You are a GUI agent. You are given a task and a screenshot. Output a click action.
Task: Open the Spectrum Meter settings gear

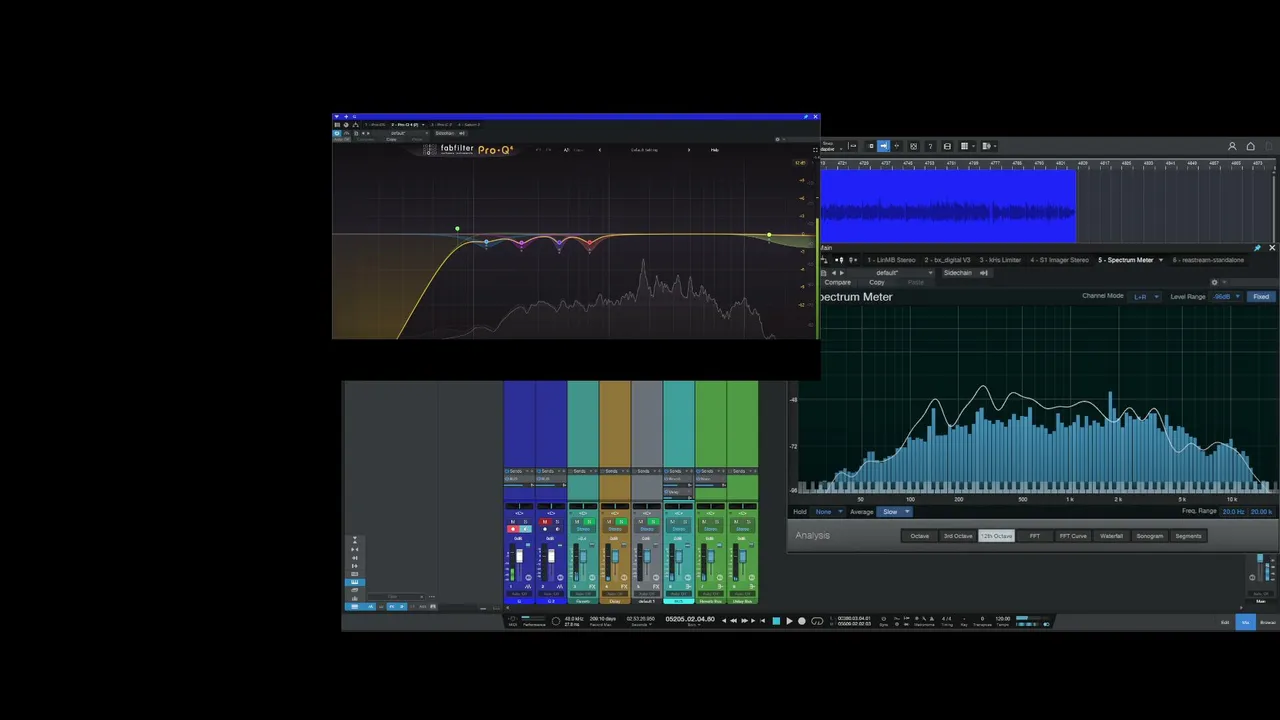coord(1214,282)
